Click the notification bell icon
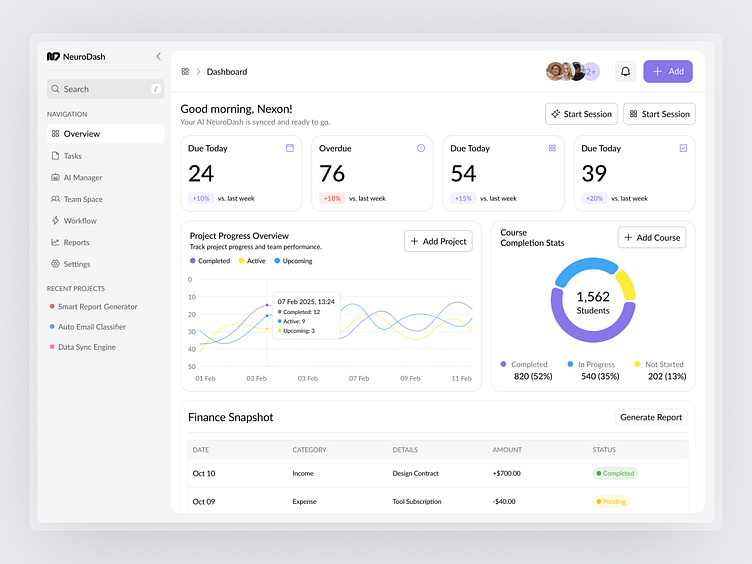The image size is (752, 564). [x=625, y=71]
